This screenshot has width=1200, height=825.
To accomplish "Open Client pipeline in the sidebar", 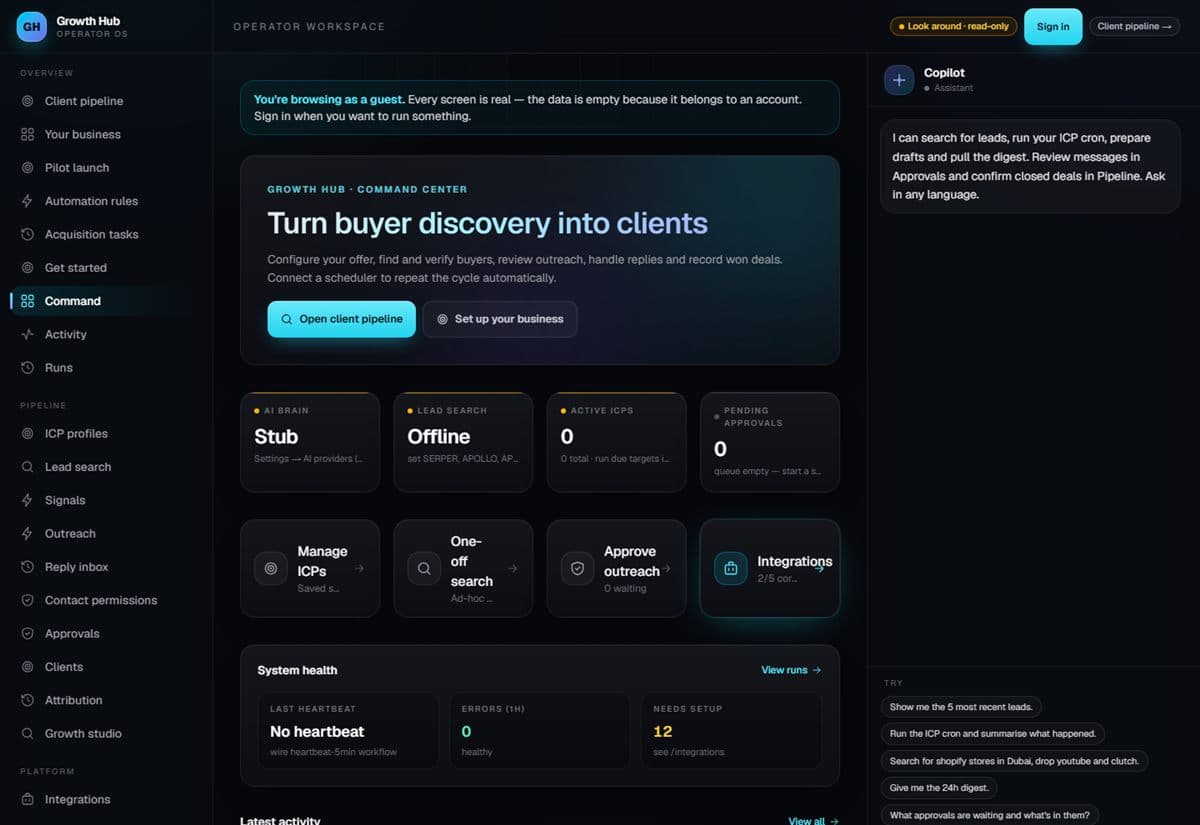I will 106,101.
